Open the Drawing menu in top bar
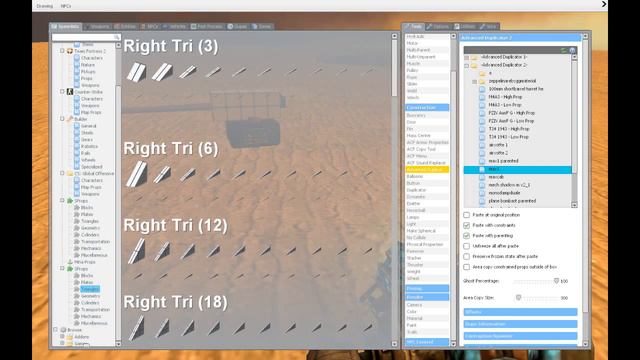Image resolution: width=640 pixels, height=360 pixels. (x=44, y=6)
